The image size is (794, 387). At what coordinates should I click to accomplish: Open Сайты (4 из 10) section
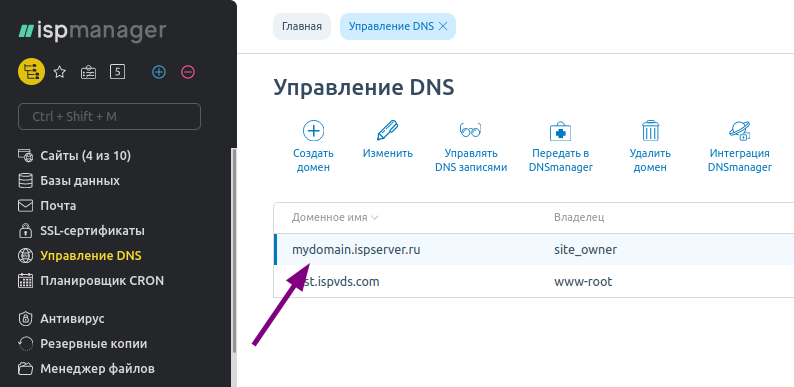pyautogui.click(x=86, y=156)
